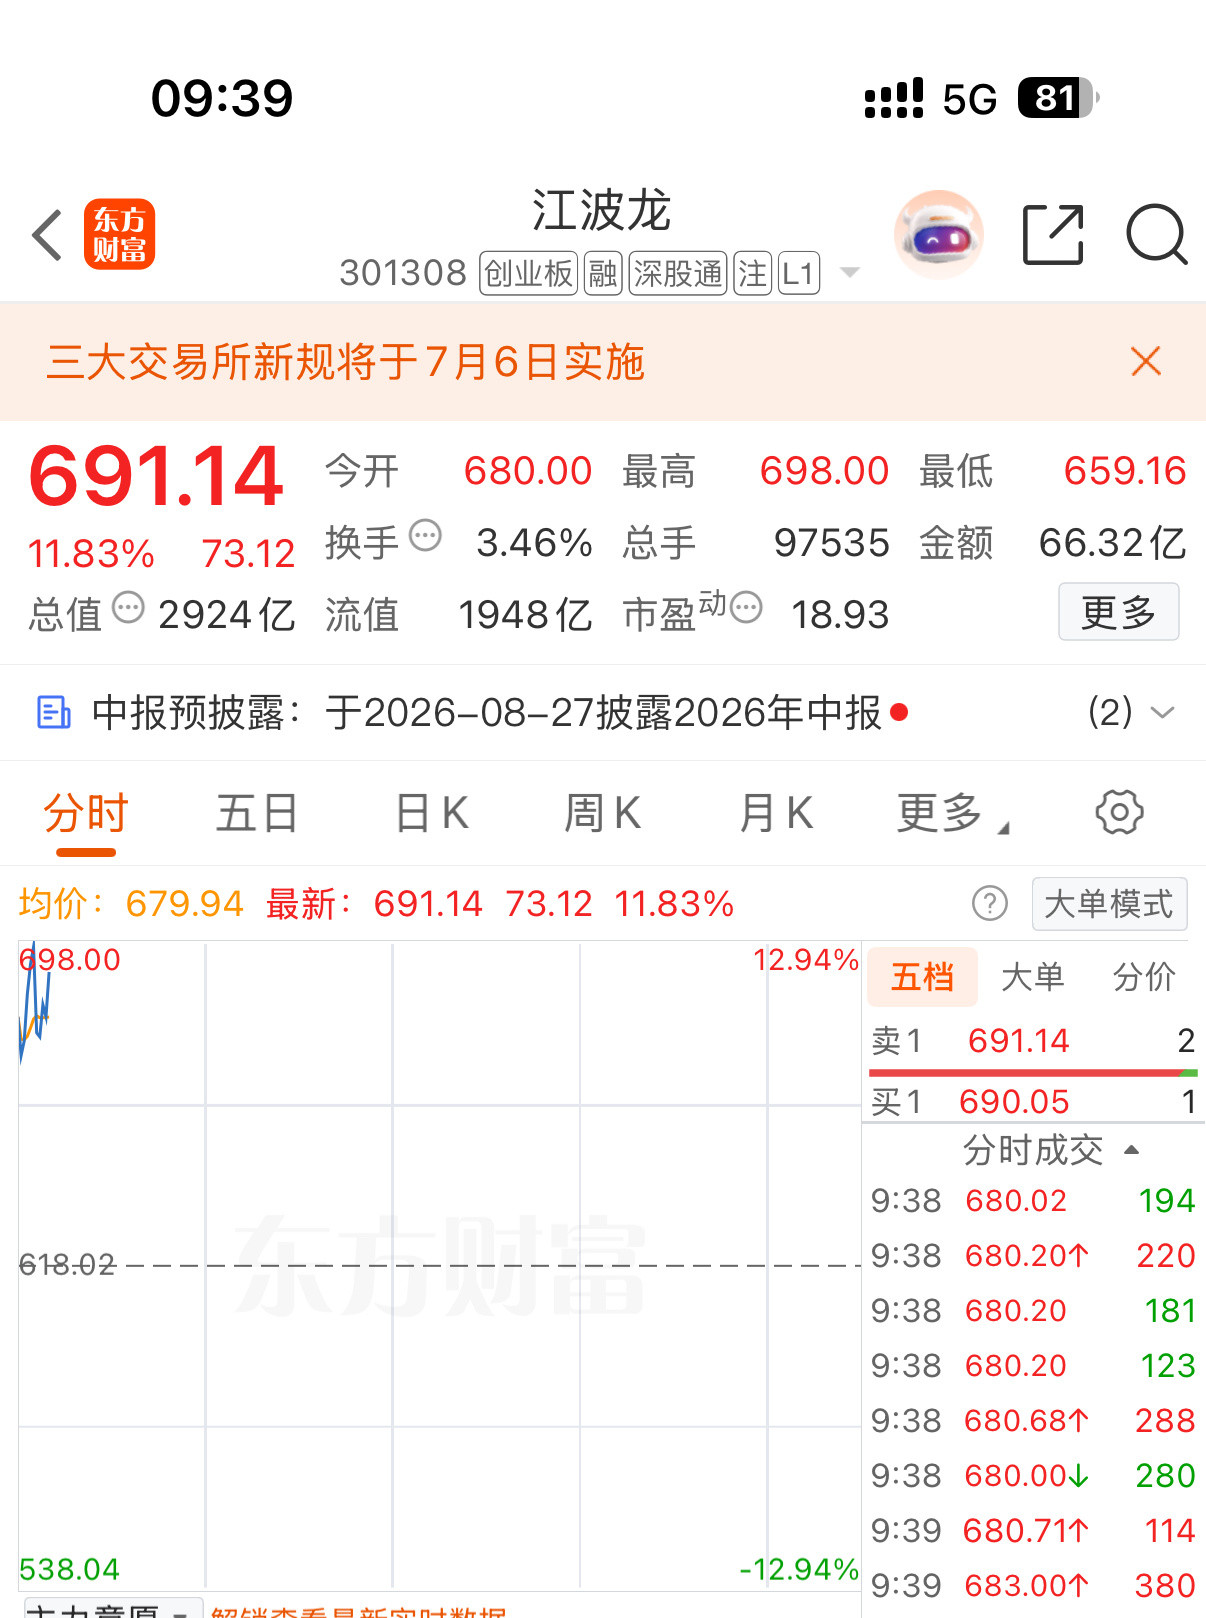Tap the trade row 680.20↑ volume 220
1206x1618 pixels.
pyautogui.click(x=1033, y=1255)
